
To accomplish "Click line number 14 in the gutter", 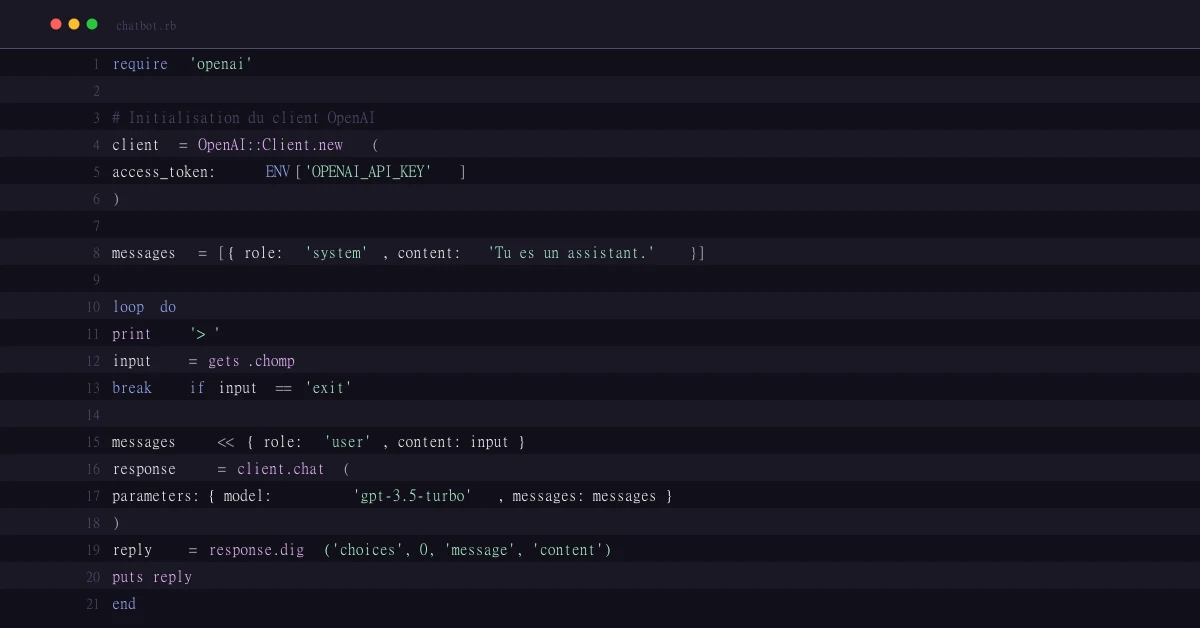I will click(93, 415).
